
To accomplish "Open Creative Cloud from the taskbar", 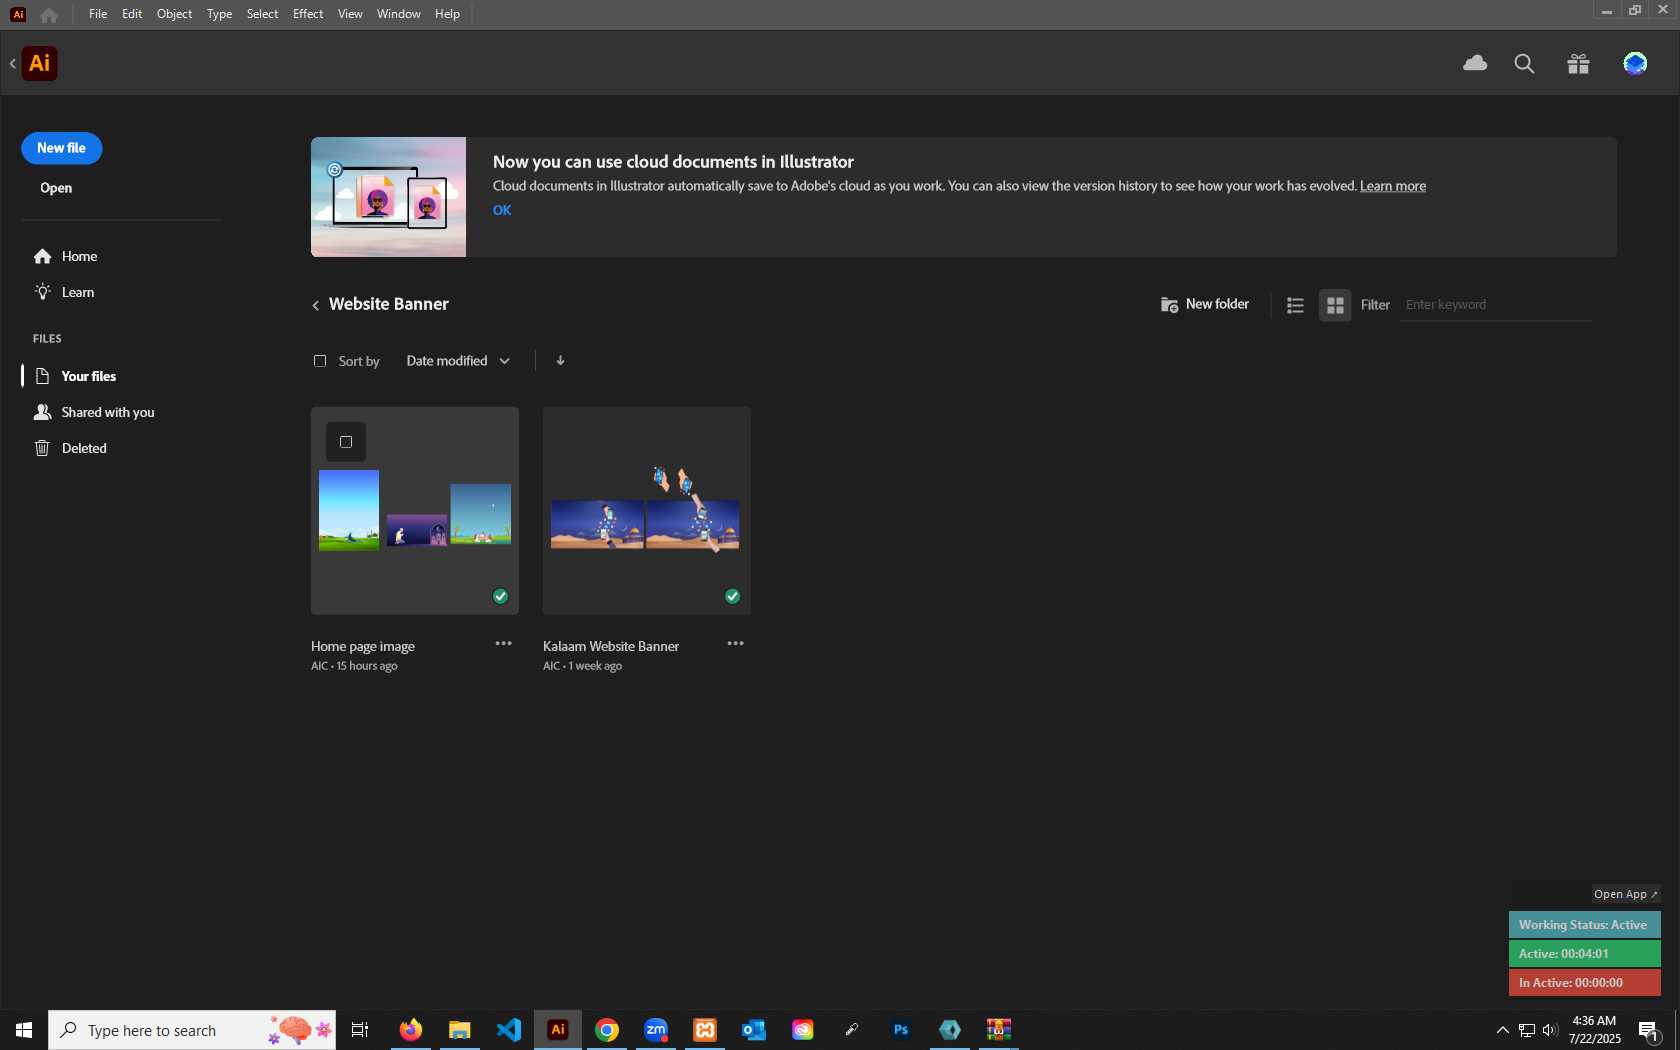I will click(x=803, y=1030).
